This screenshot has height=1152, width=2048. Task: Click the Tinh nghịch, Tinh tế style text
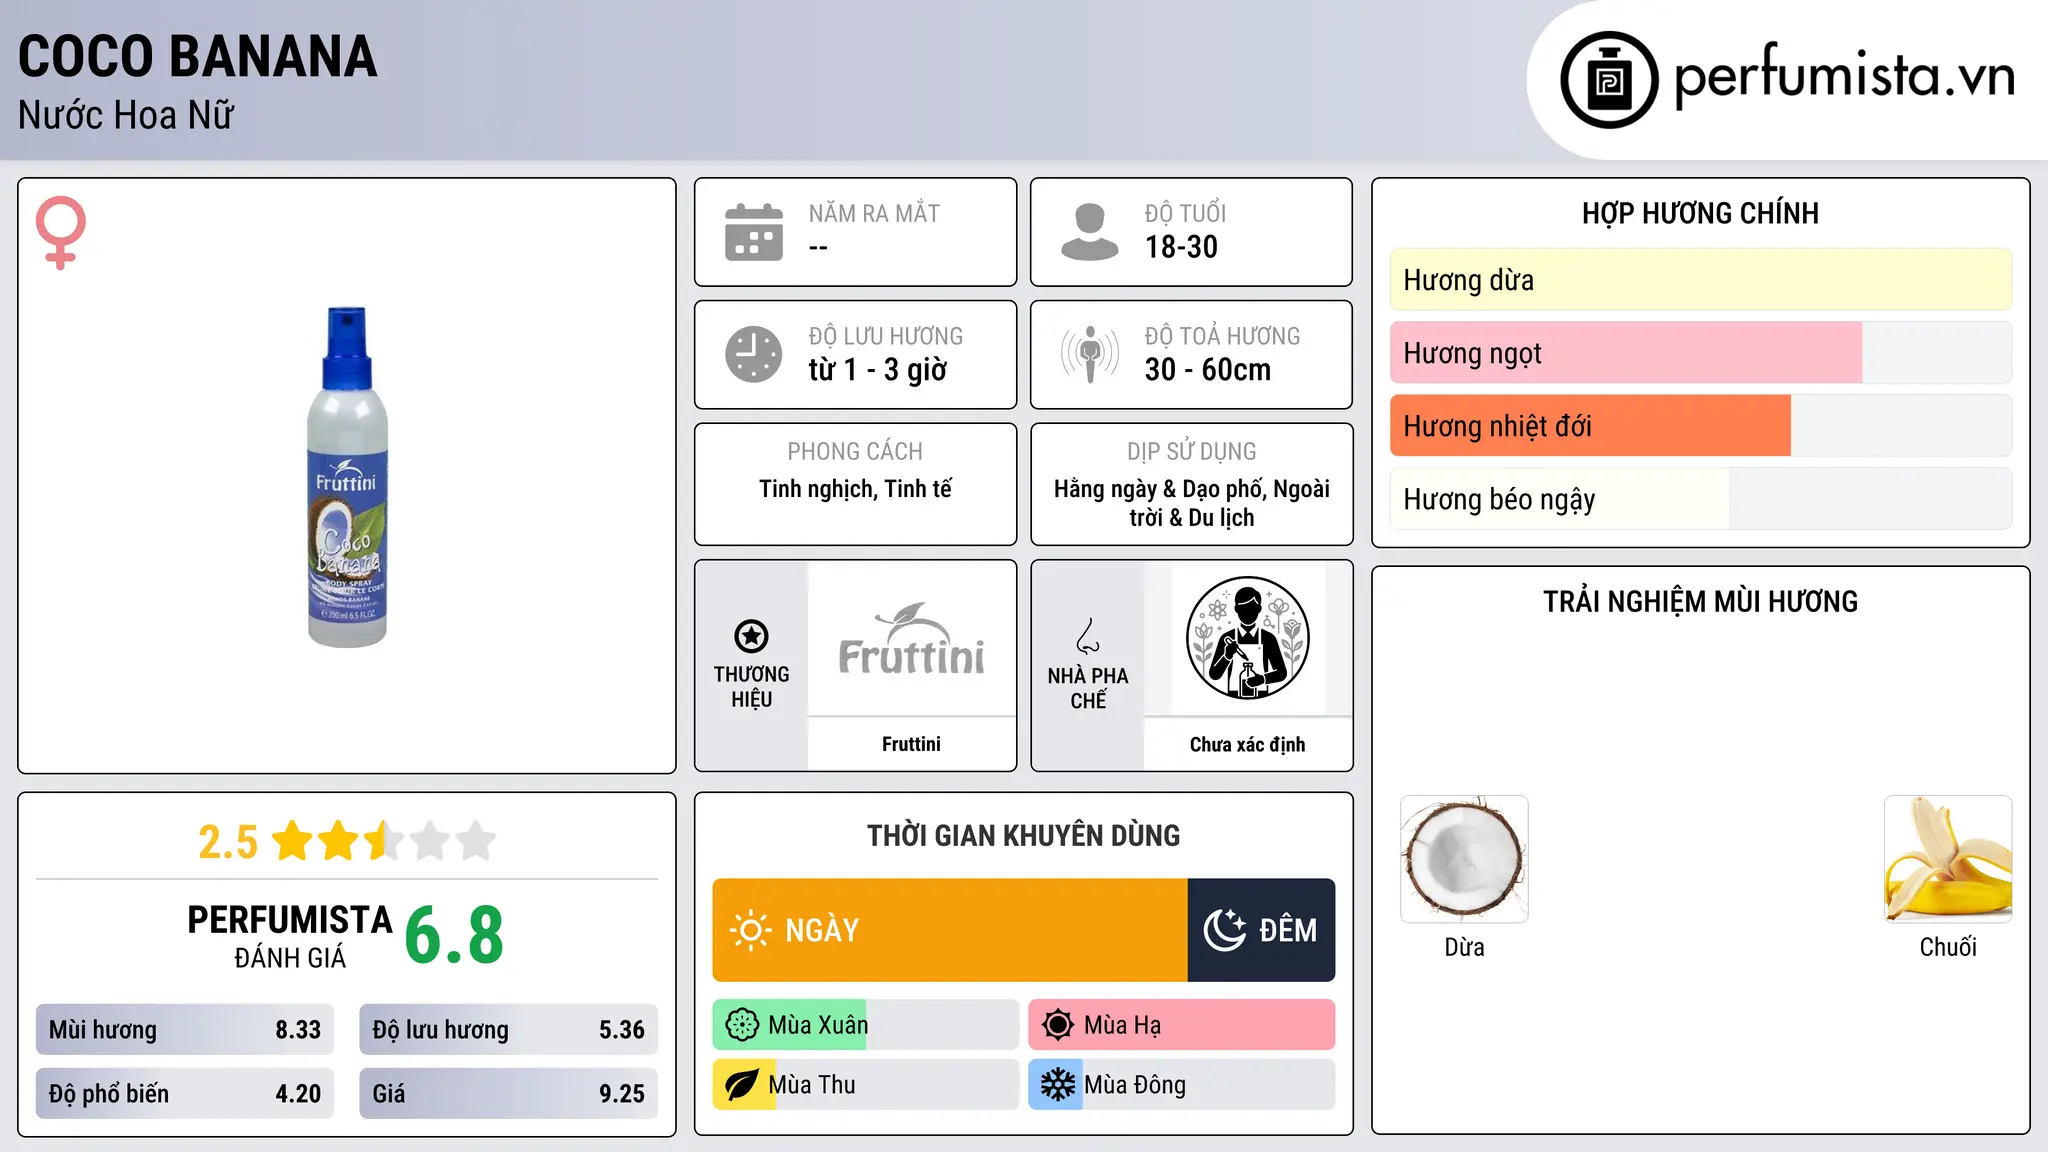click(855, 489)
